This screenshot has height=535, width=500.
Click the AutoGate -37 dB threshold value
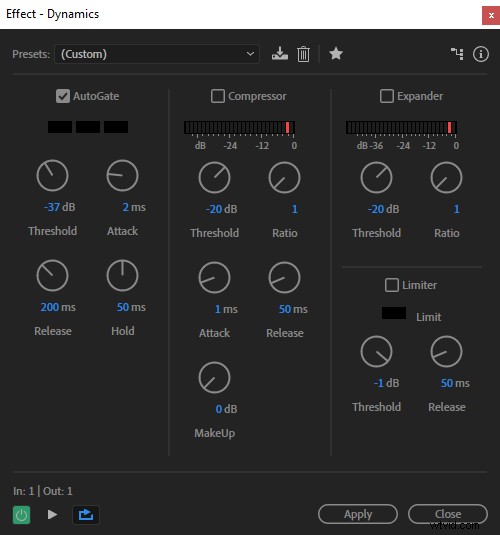click(59, 207)
